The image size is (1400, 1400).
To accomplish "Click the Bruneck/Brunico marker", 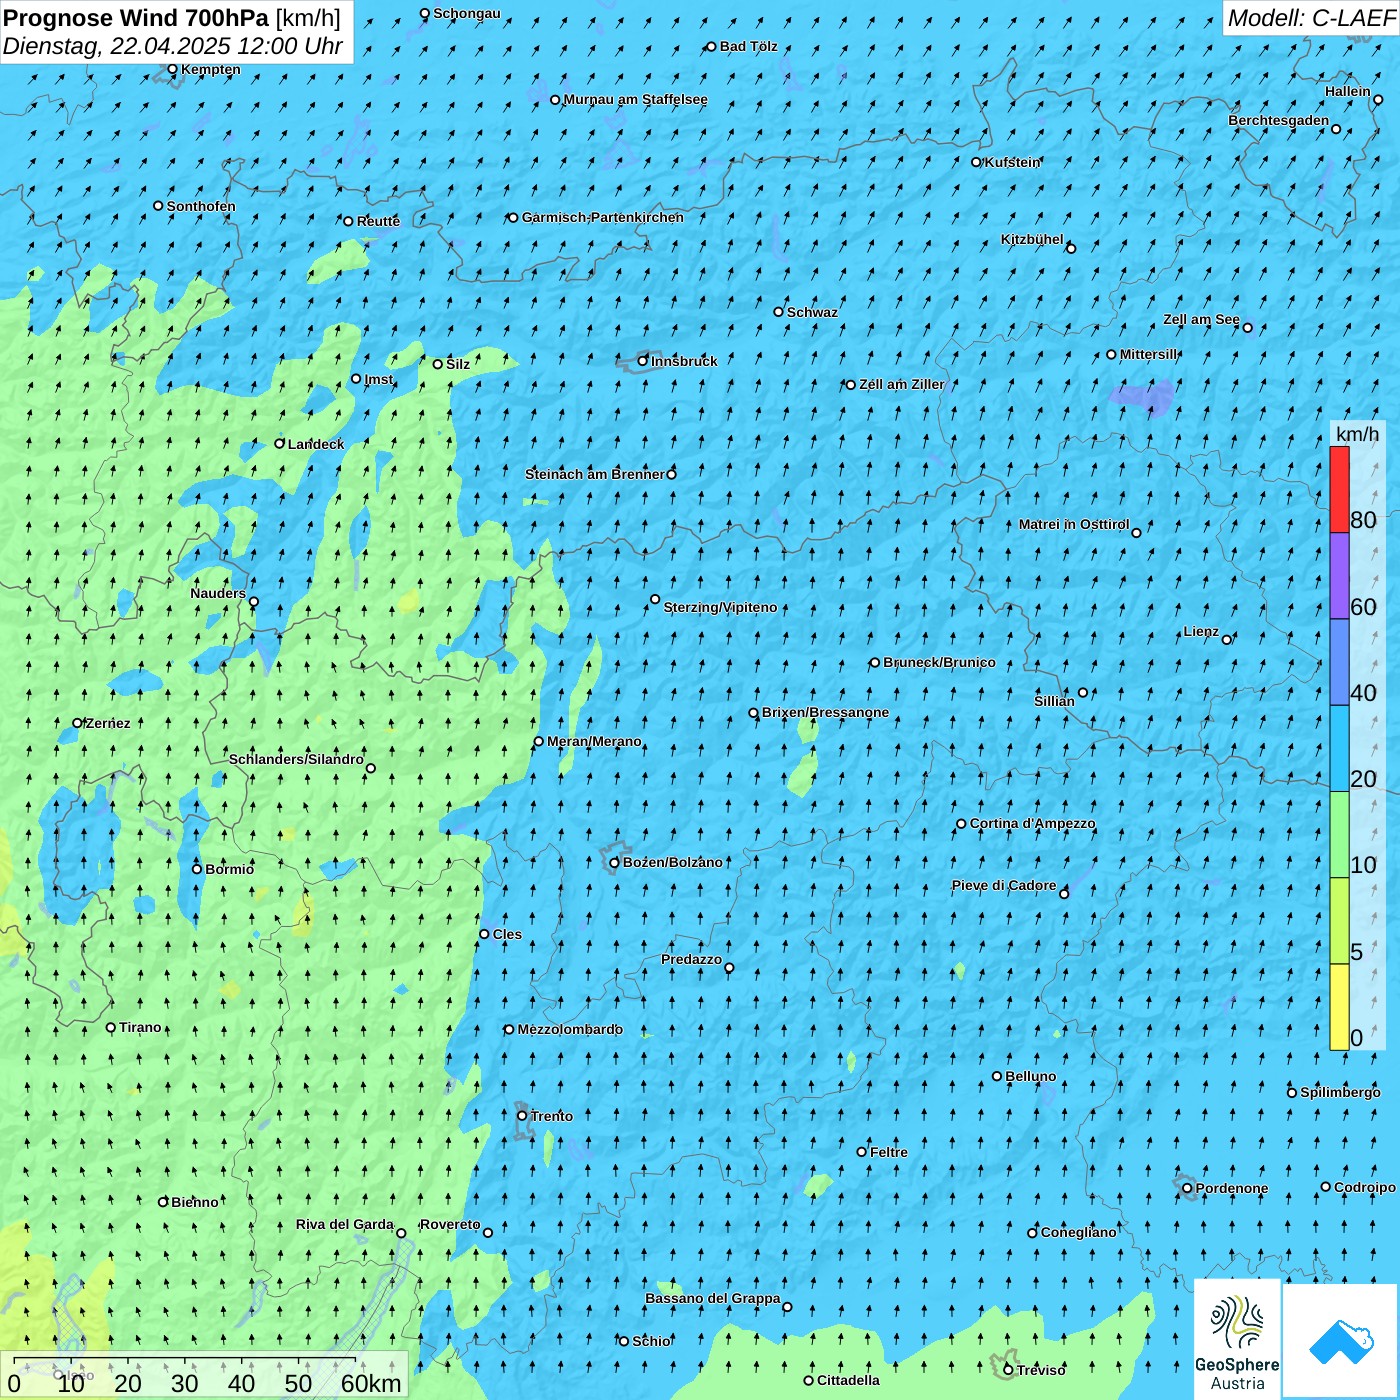I will 875,662.
